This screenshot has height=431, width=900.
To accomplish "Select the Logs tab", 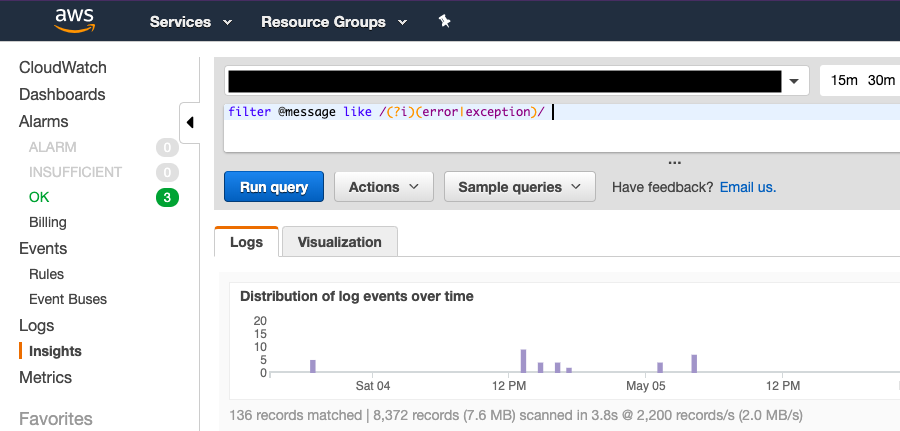I will point(246,242).
